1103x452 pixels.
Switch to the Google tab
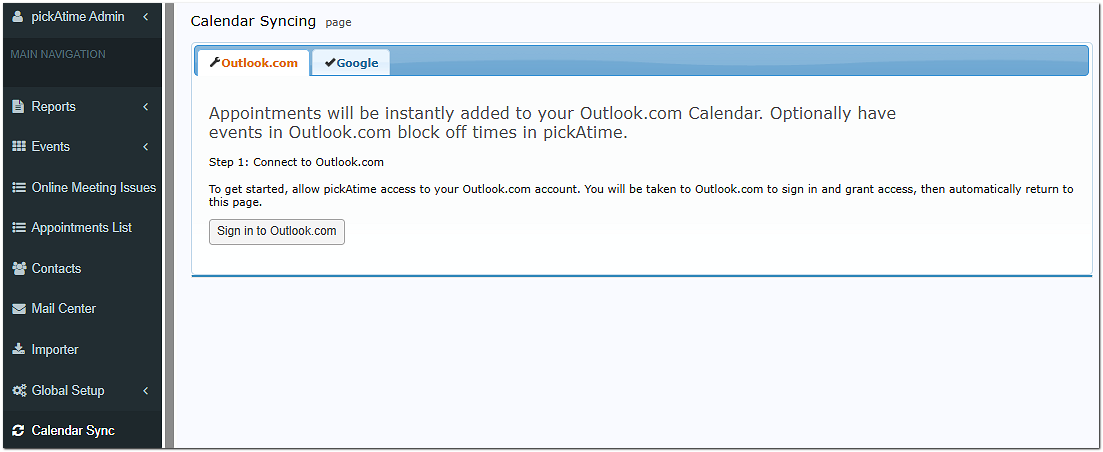pos(351,63)
